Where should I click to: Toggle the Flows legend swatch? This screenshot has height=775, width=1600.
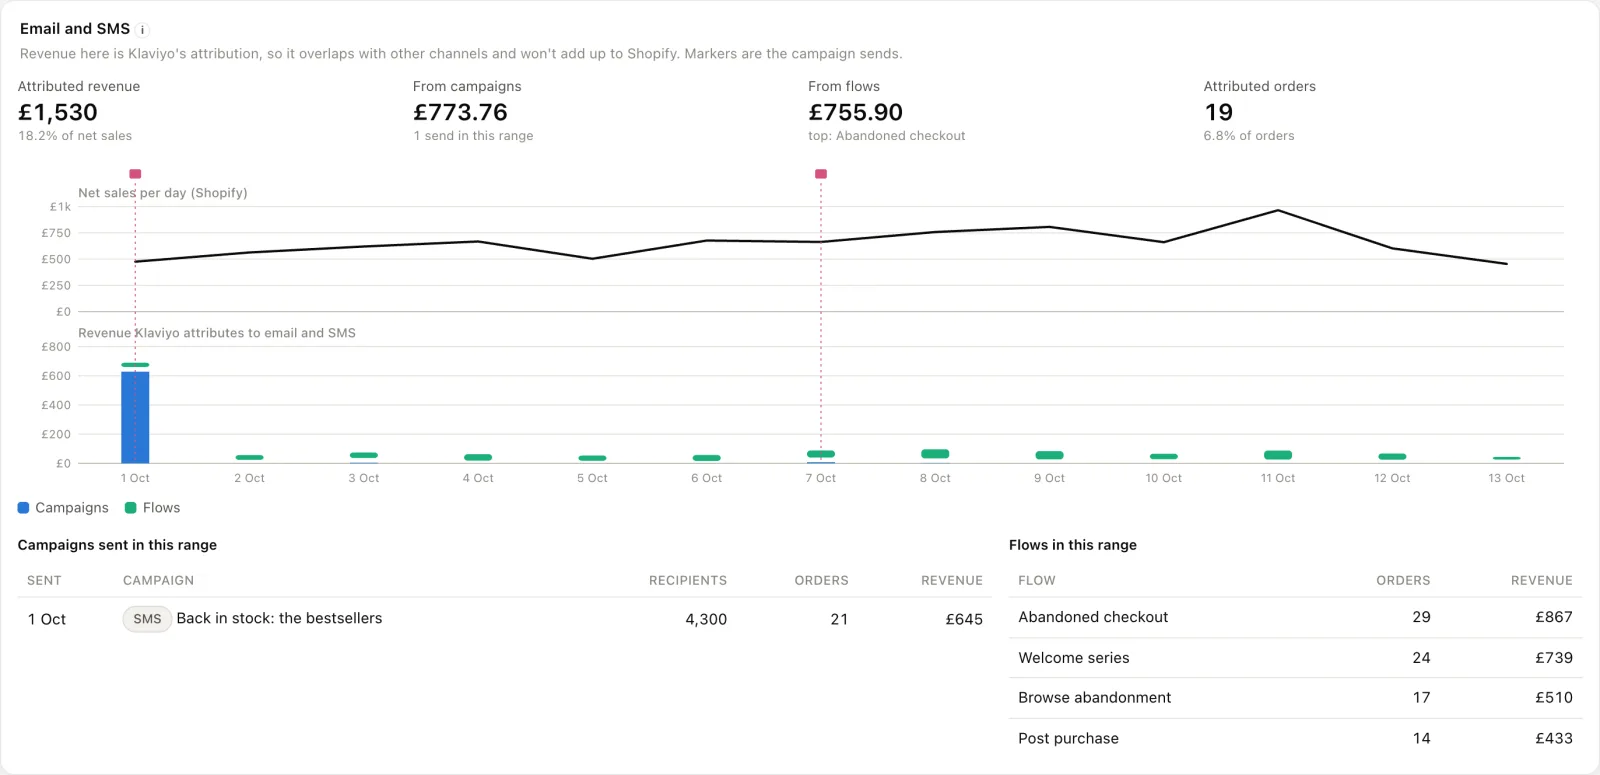(x=130, y=508)
